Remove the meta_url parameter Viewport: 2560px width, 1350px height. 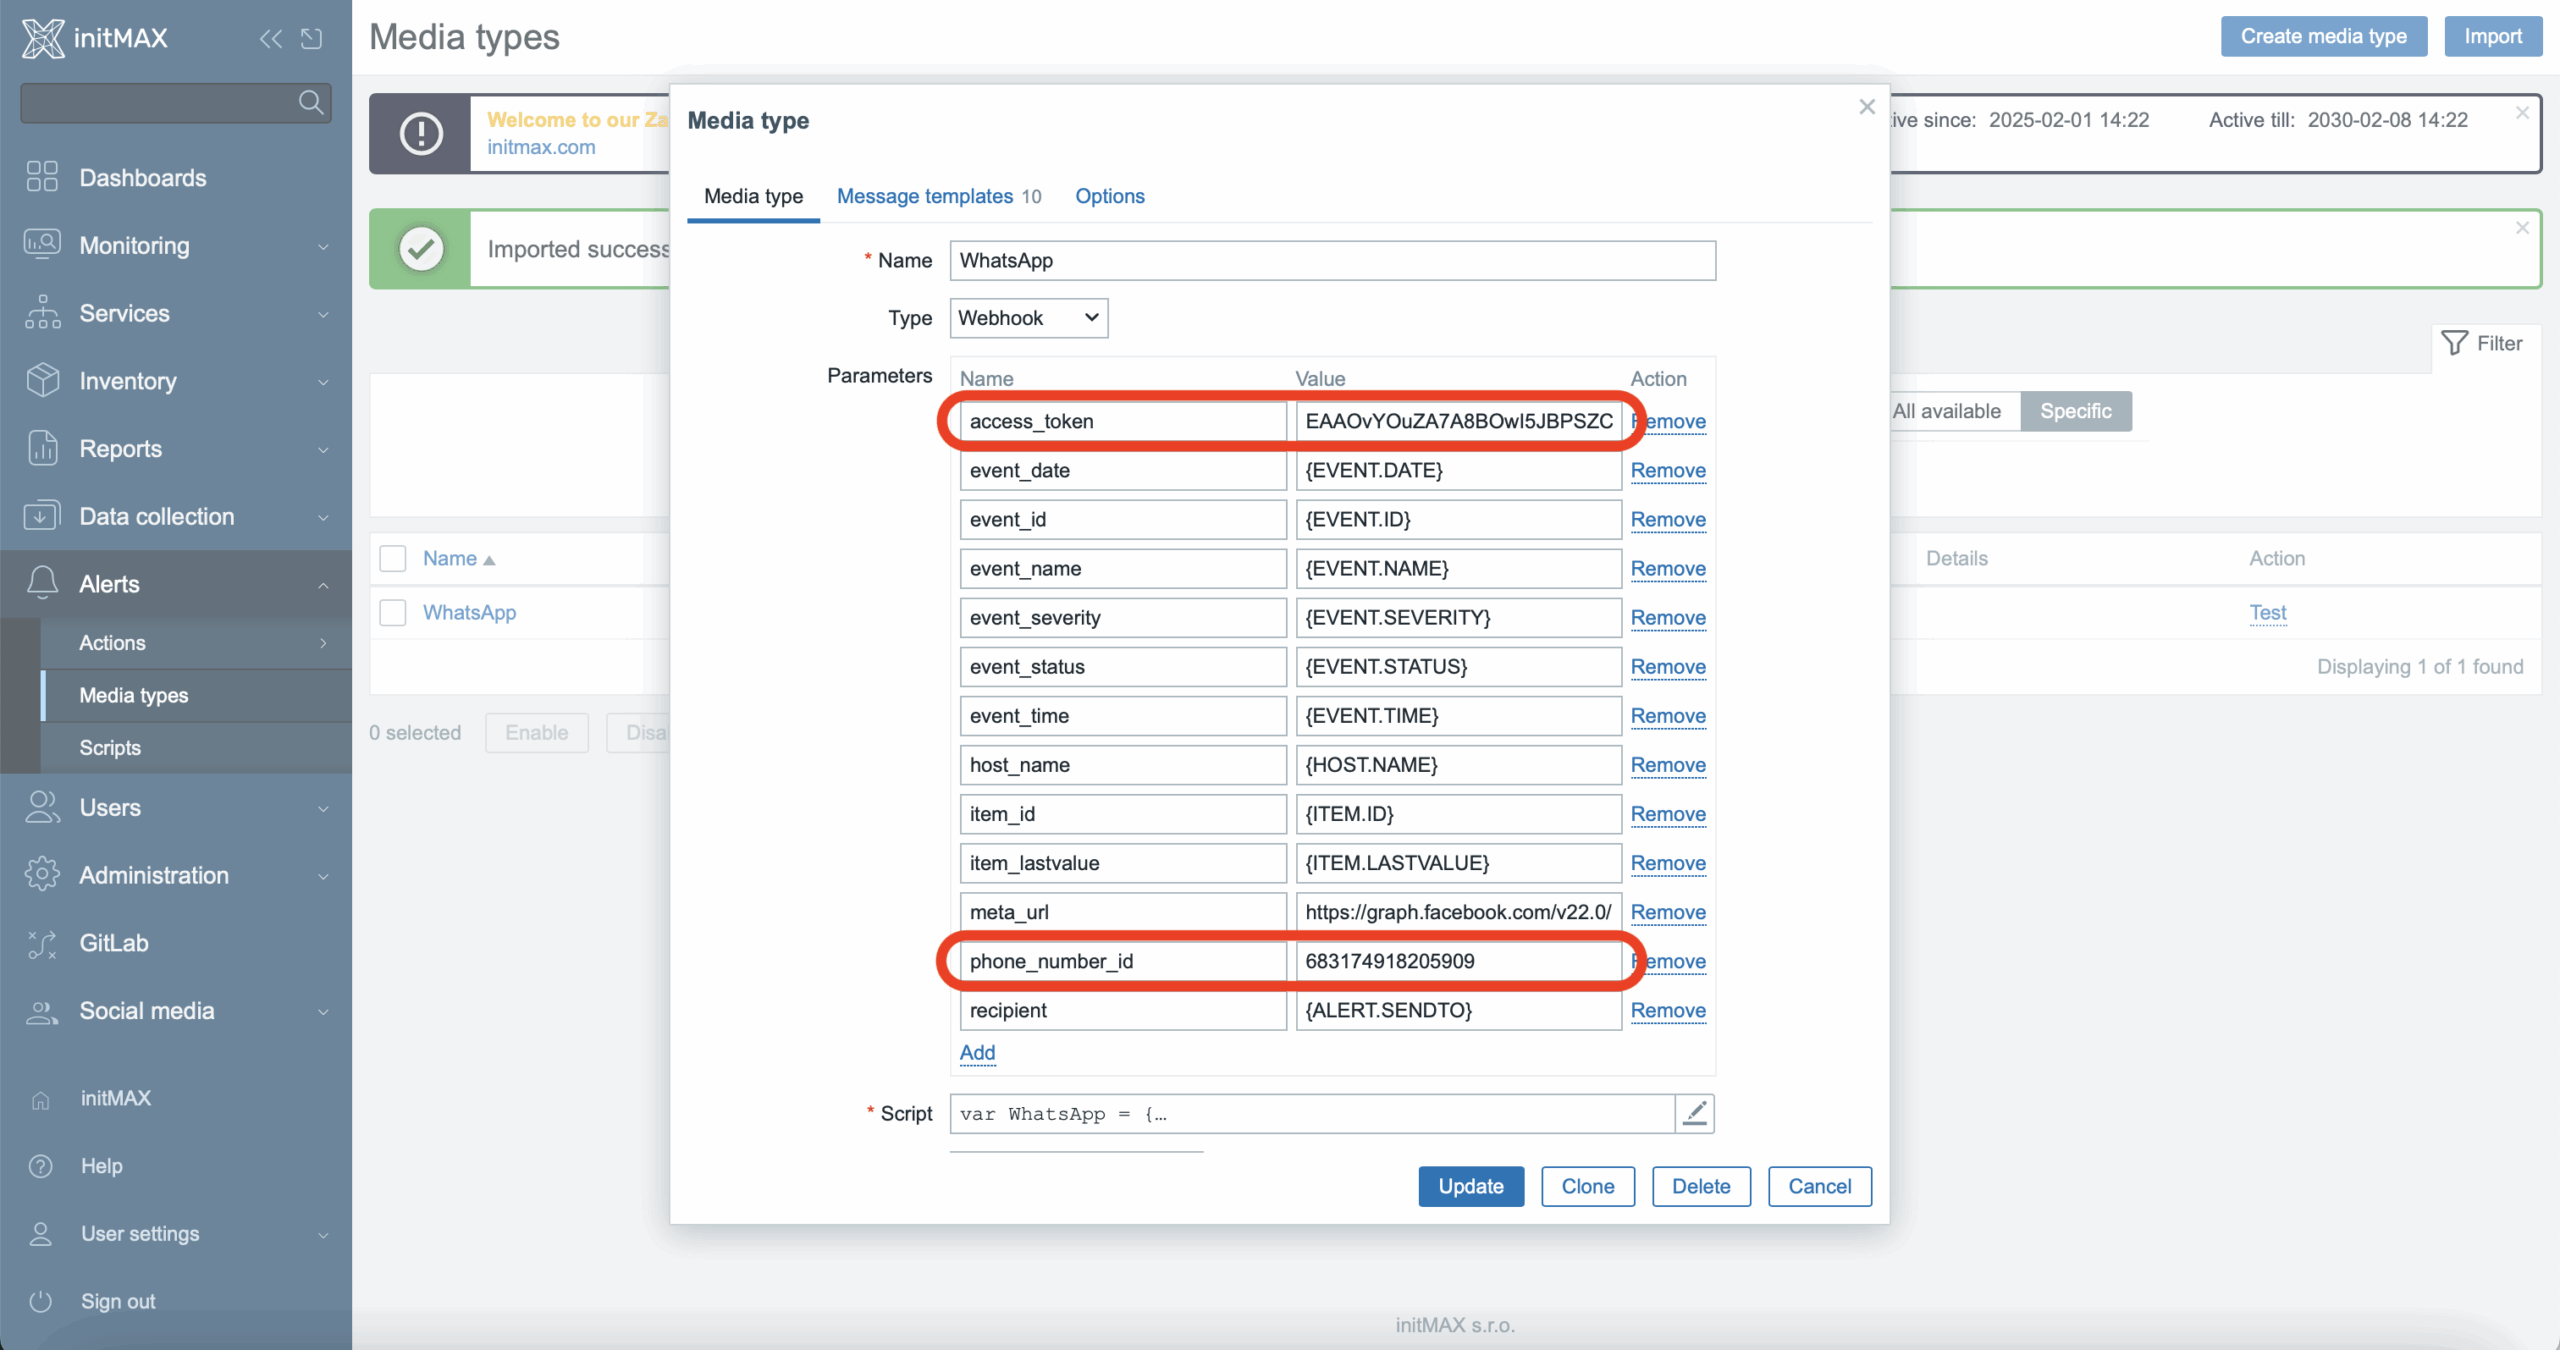point(1668,912)
